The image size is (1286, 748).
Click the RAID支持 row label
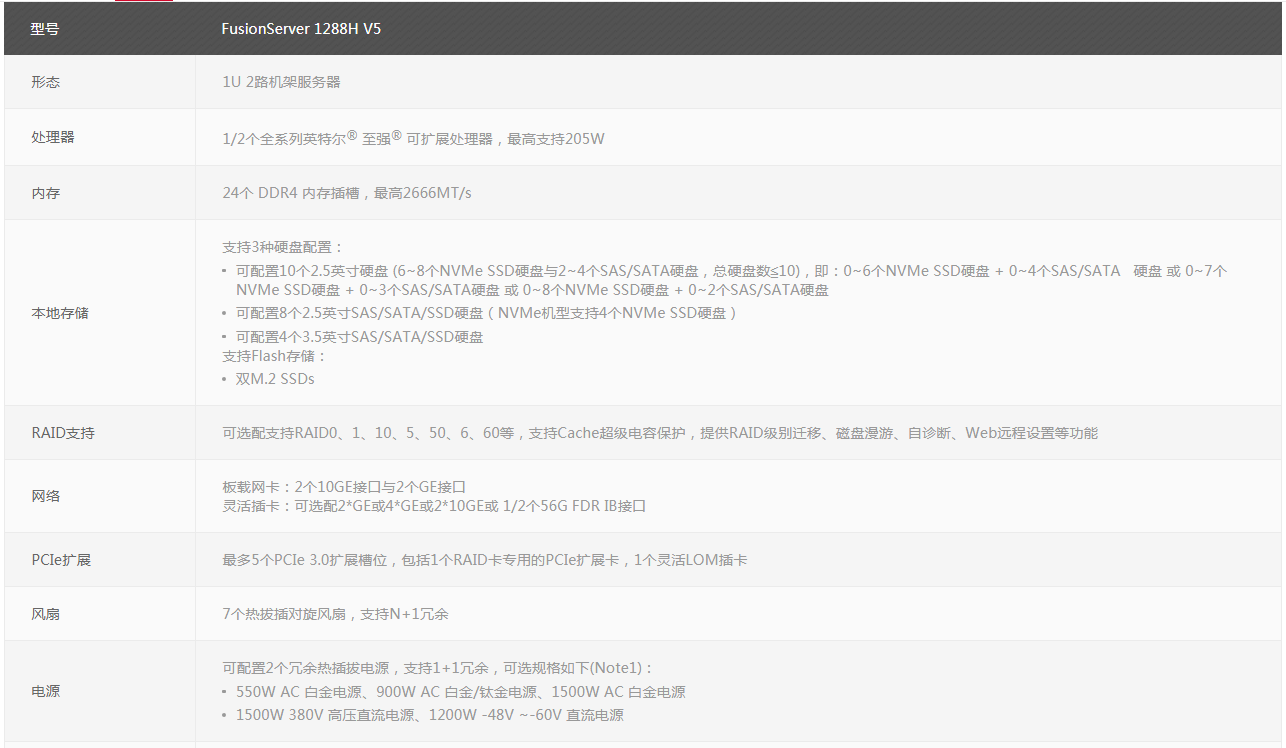pos(63,433)
